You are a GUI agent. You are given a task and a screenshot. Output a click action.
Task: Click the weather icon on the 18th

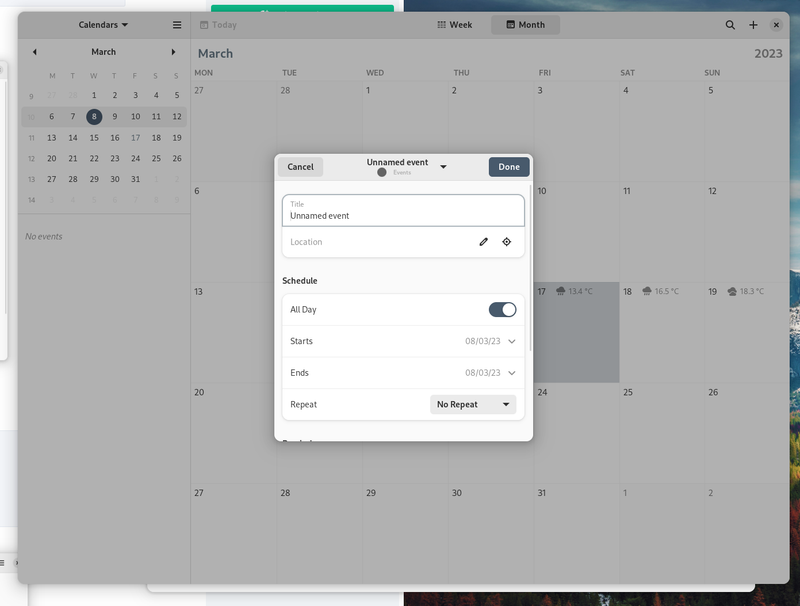point(647,291)
